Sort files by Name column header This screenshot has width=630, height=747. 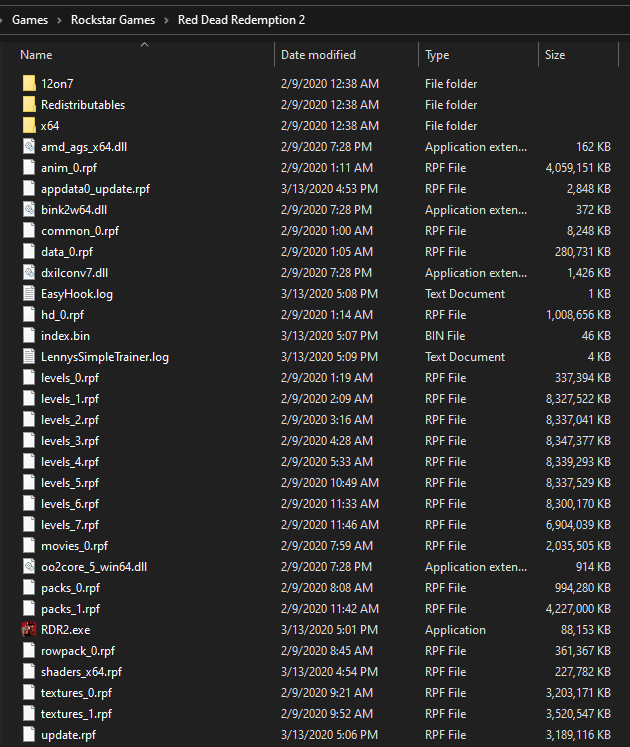point(36,55)
